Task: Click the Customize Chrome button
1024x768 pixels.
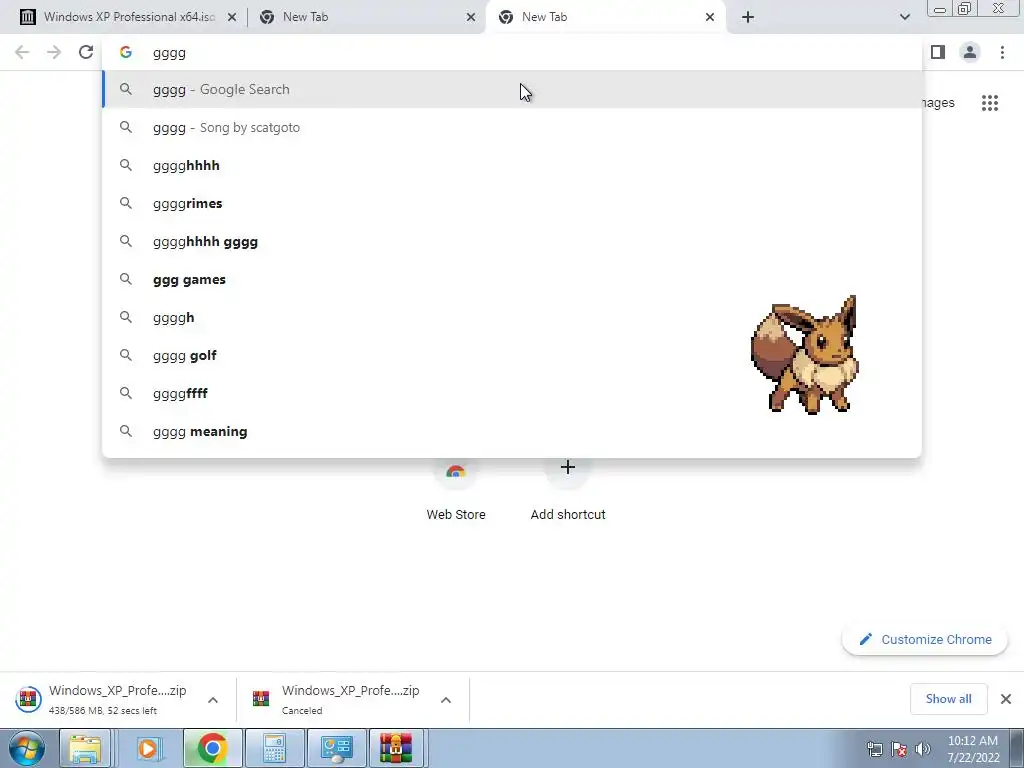Action: pos(925,639)
